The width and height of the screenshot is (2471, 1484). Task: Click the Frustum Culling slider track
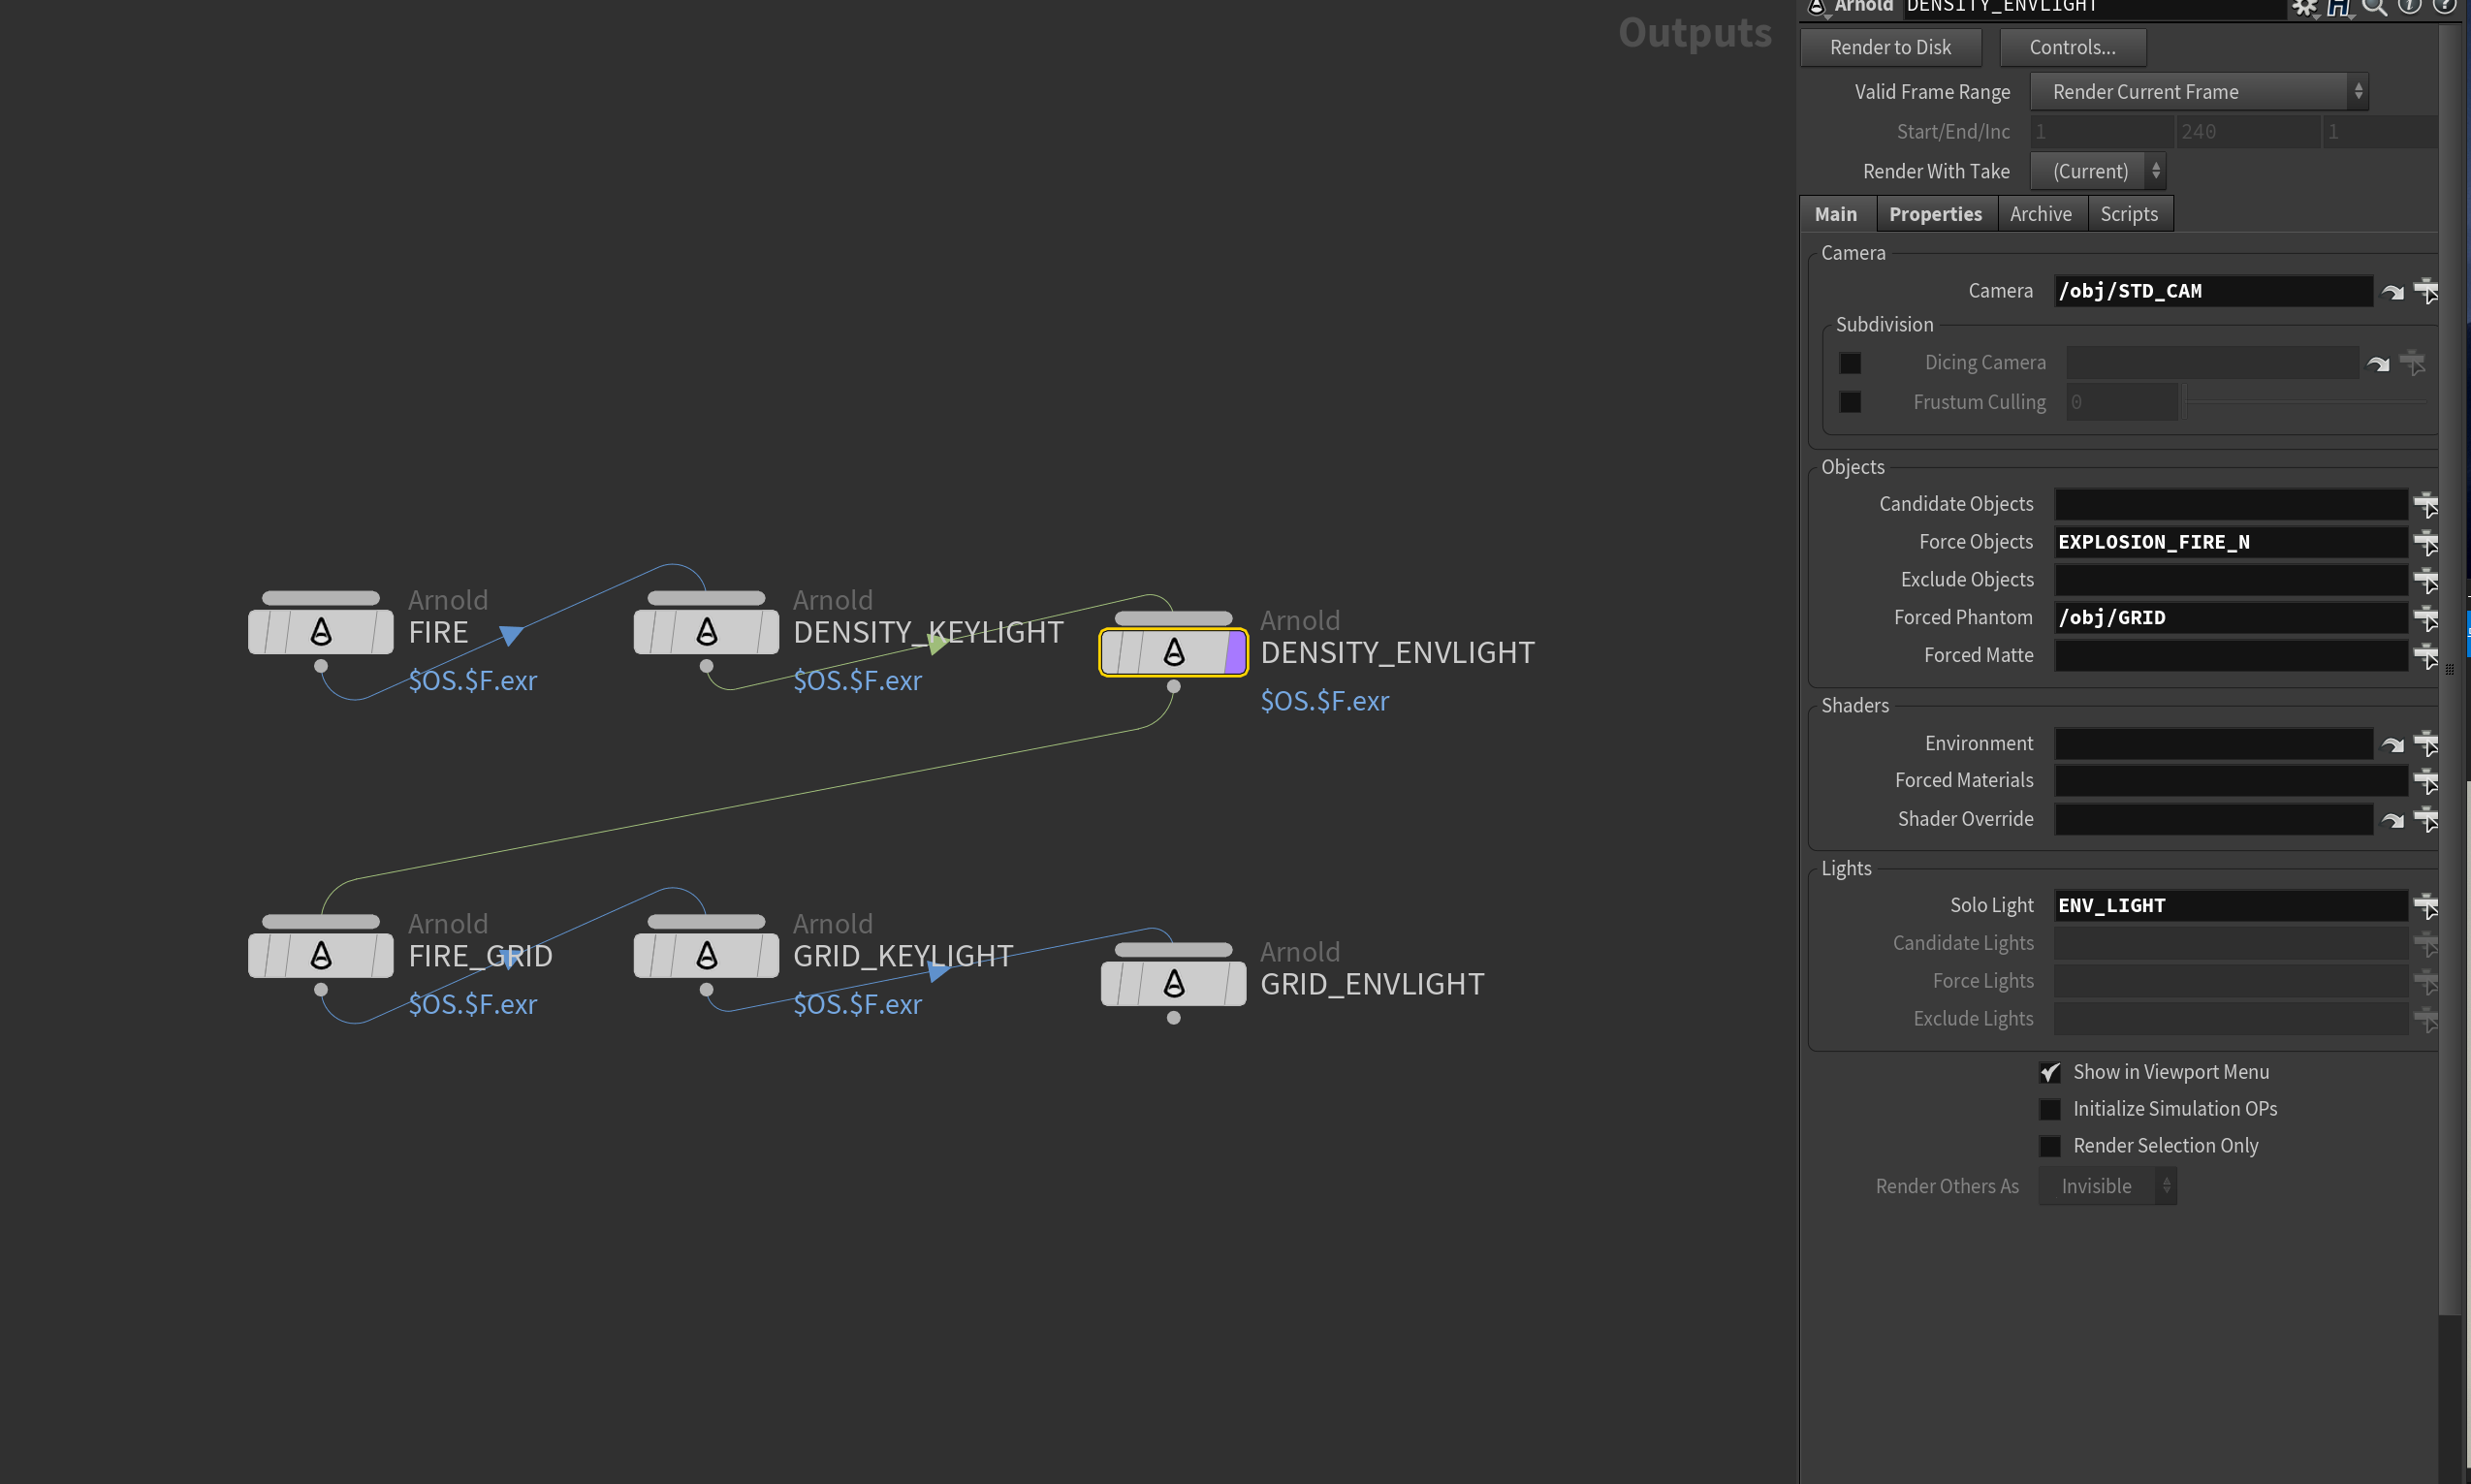coord(2306,402)
